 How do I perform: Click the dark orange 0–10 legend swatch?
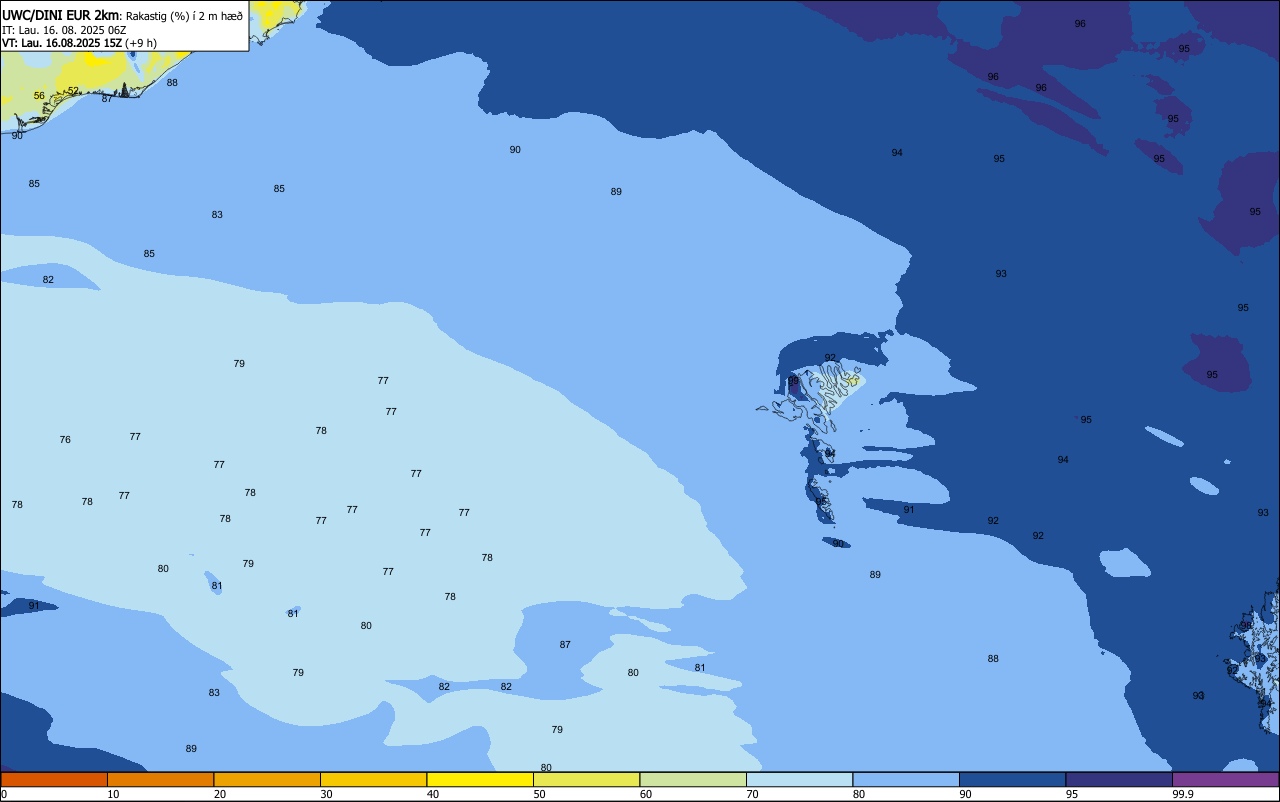click(54, 780)
